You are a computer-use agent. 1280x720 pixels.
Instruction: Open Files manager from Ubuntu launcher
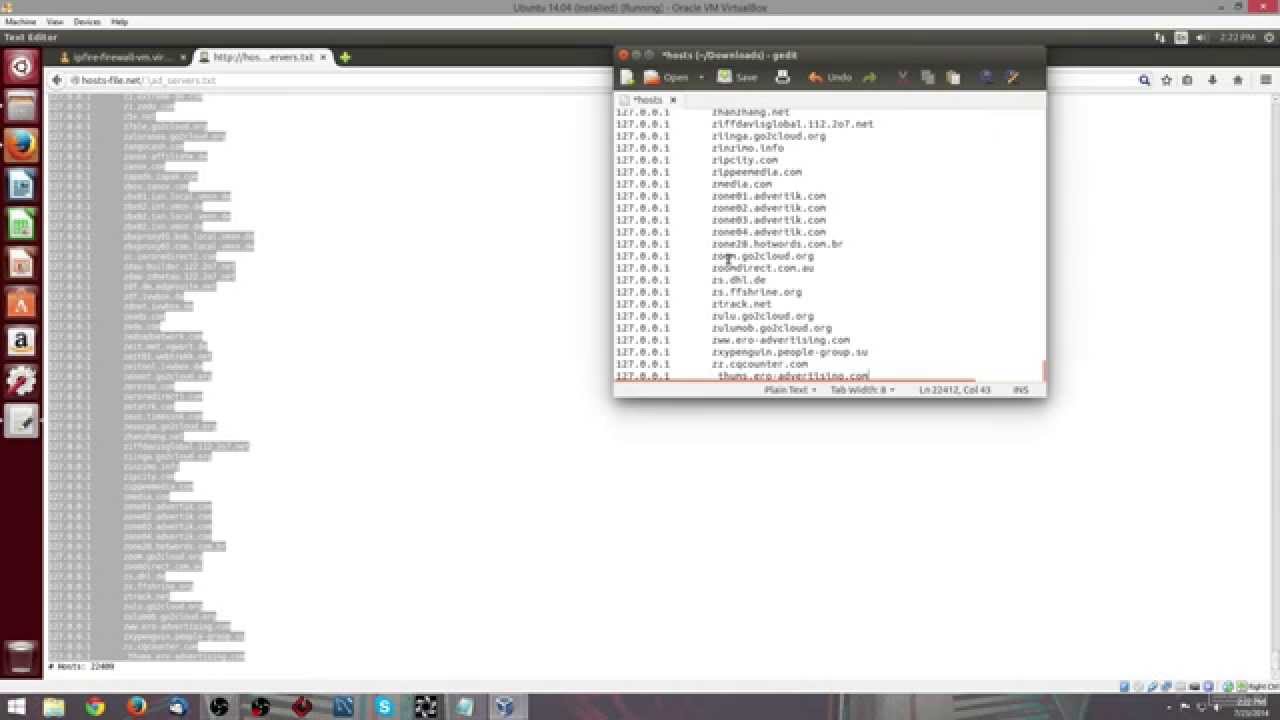(x=22, y=106)
